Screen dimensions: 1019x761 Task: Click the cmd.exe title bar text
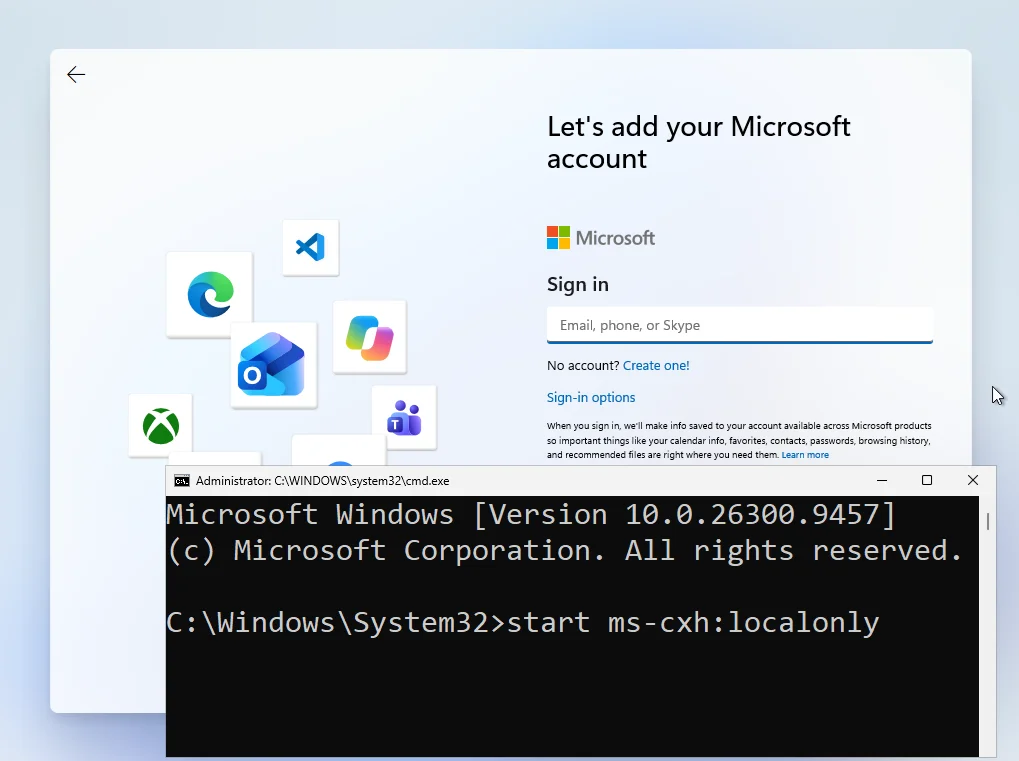point(322,481)
